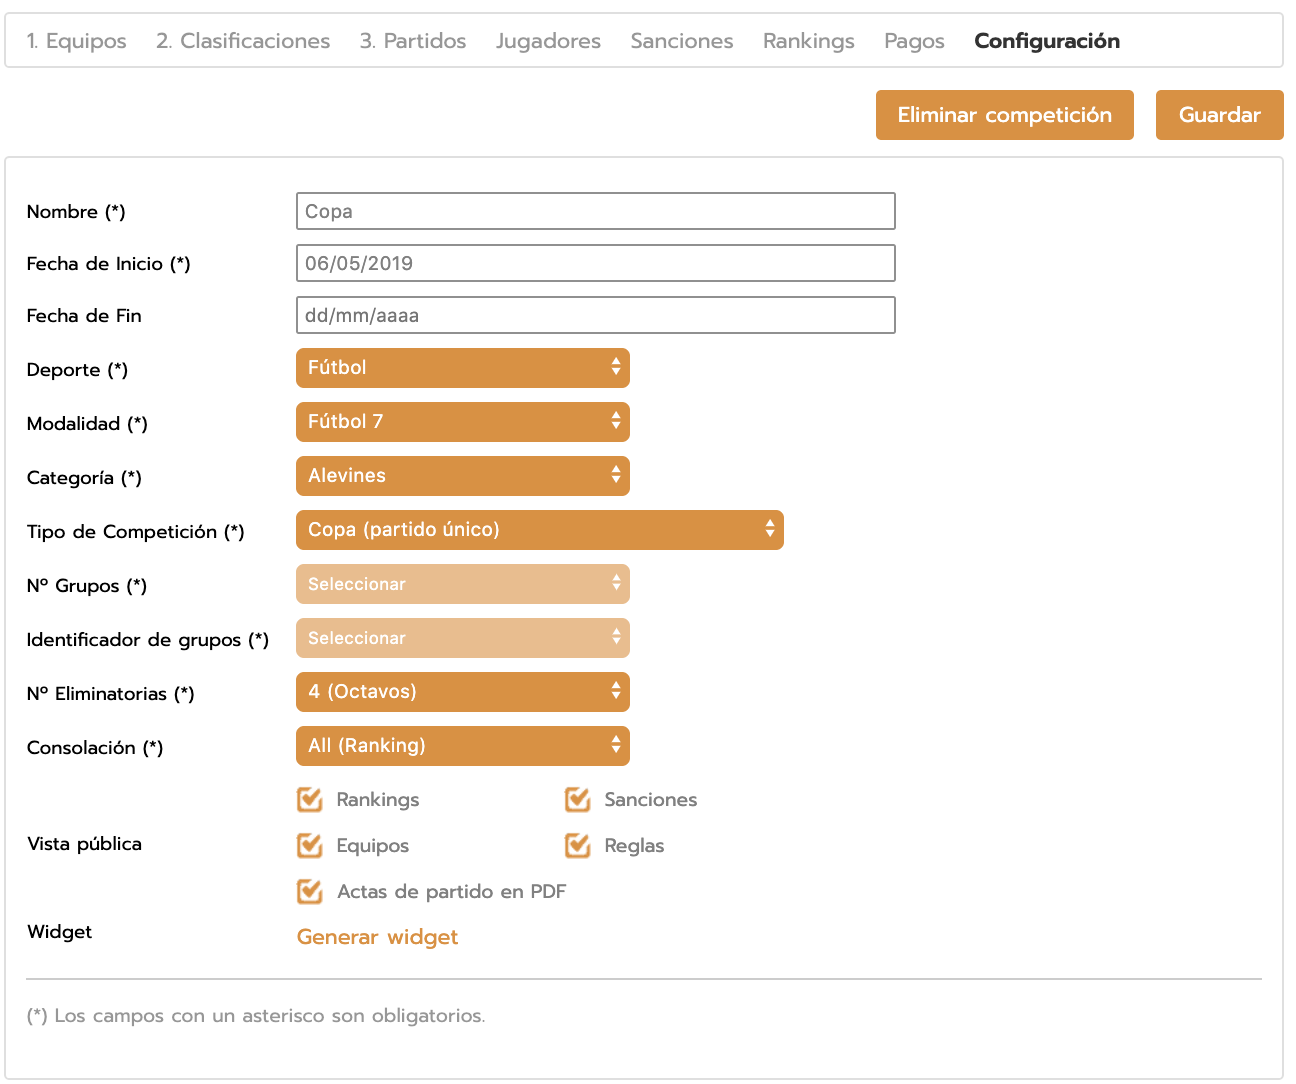Expand the Tipo de Competición dropdown
This screenshot has width=1296, height=1084.
pyautogui.click(x=539, y=530)
